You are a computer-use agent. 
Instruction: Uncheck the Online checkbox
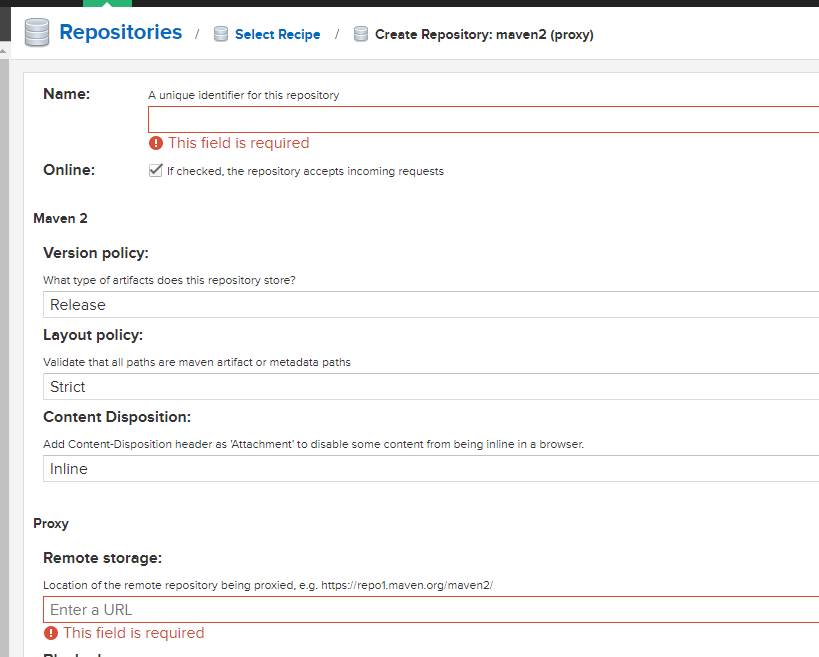pyautogui.click(x=155, y=170)
